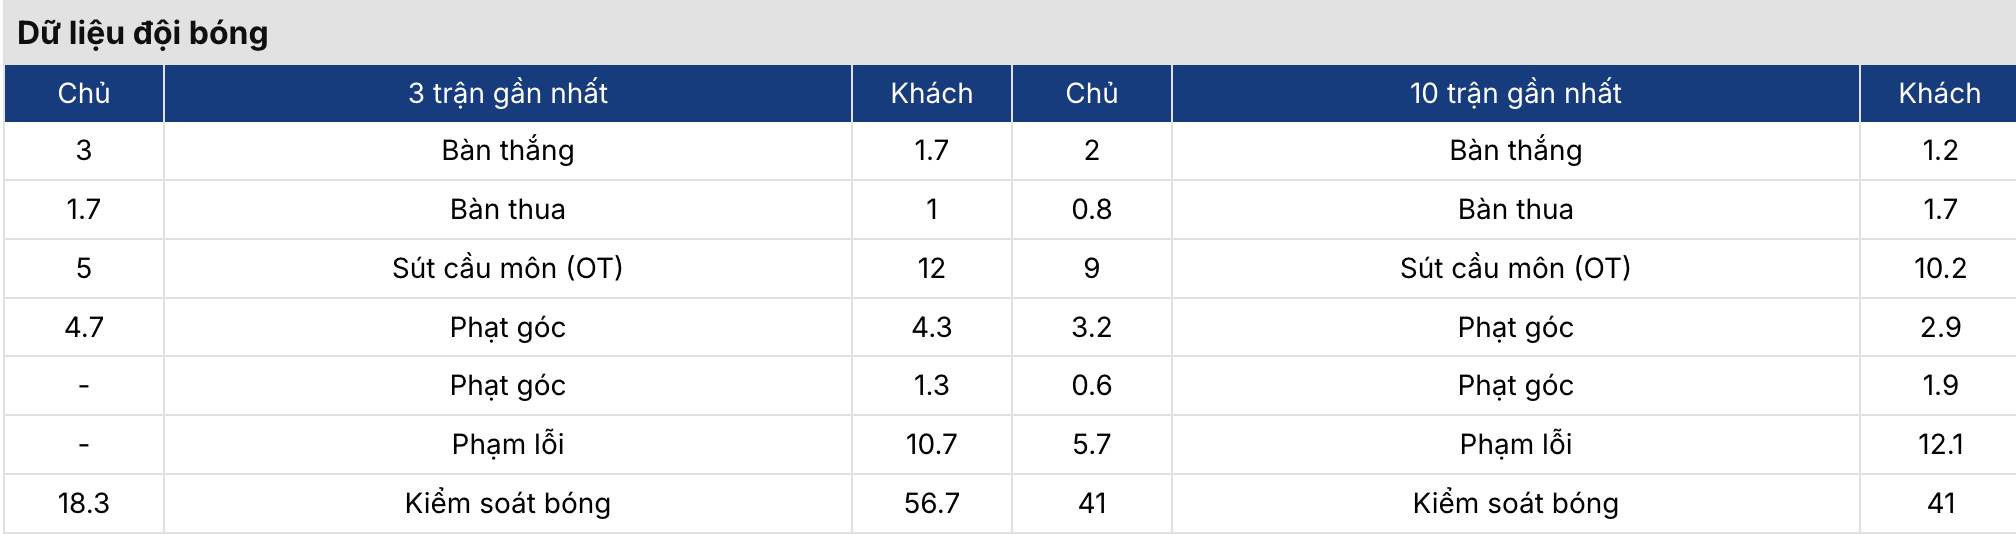Click the 10.7 fouls value
The height and width of the screenshot is (534, 2016).
click(931, 444)
